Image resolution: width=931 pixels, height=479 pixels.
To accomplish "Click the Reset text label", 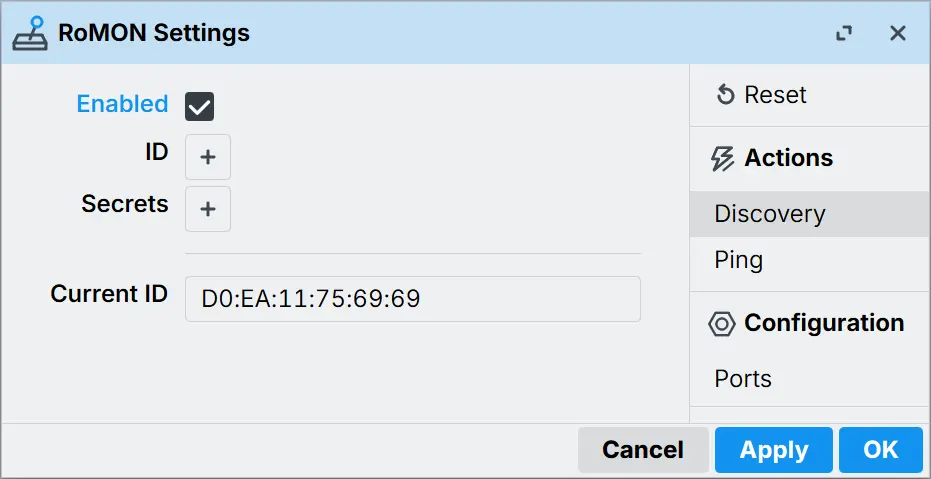I will tap(775, 95).
